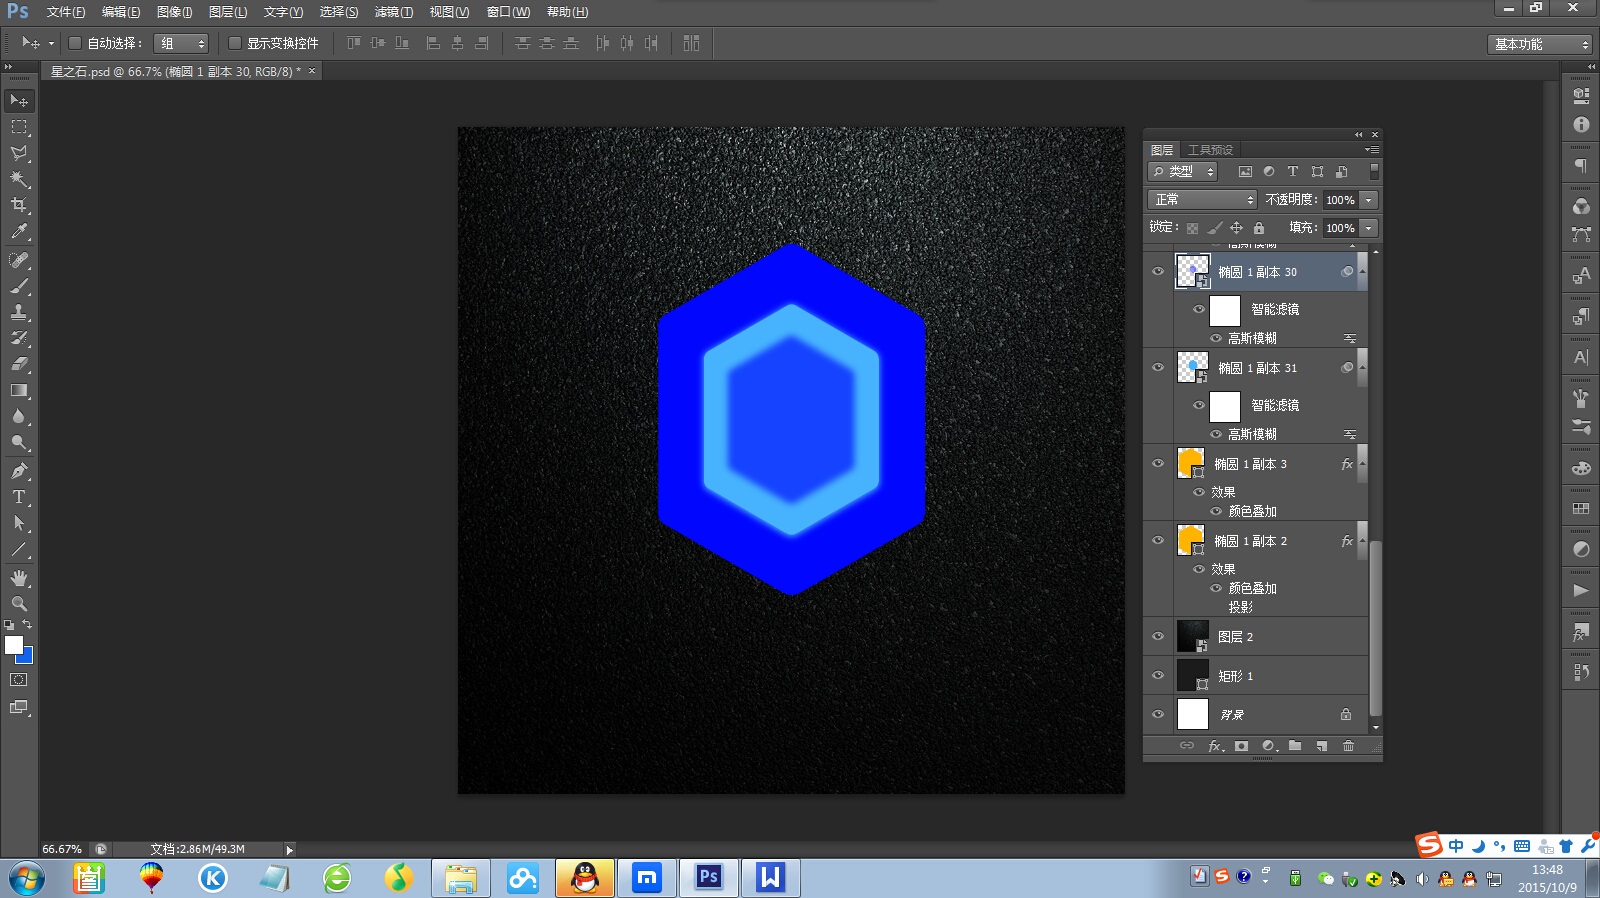Open the auto-select 组 dropdown
The image size is (1600, 898).
pyautogui.click(x=181, y=43)
